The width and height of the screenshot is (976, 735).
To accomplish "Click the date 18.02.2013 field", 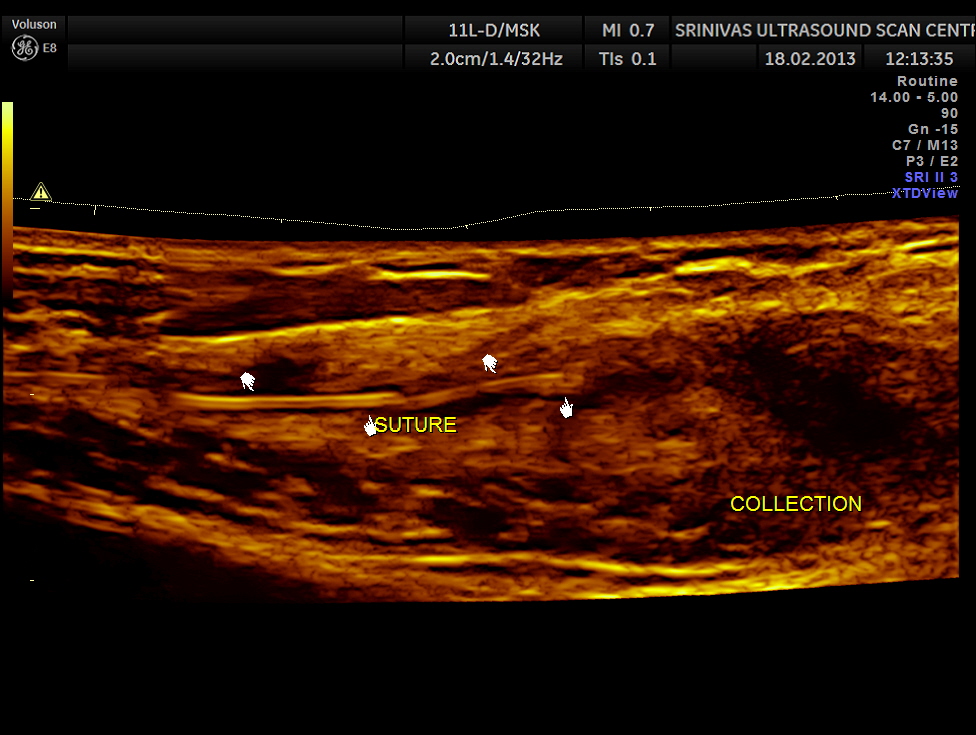I will (x=810, y=59).
